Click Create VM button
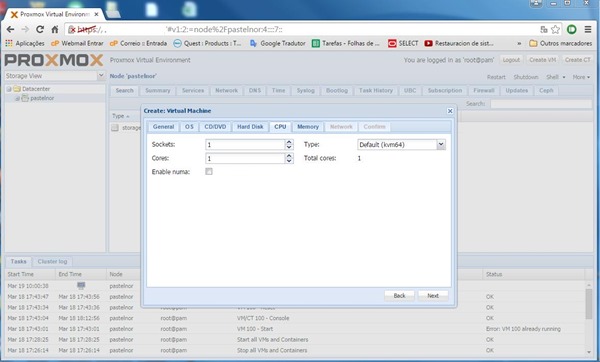 (543, 60)
